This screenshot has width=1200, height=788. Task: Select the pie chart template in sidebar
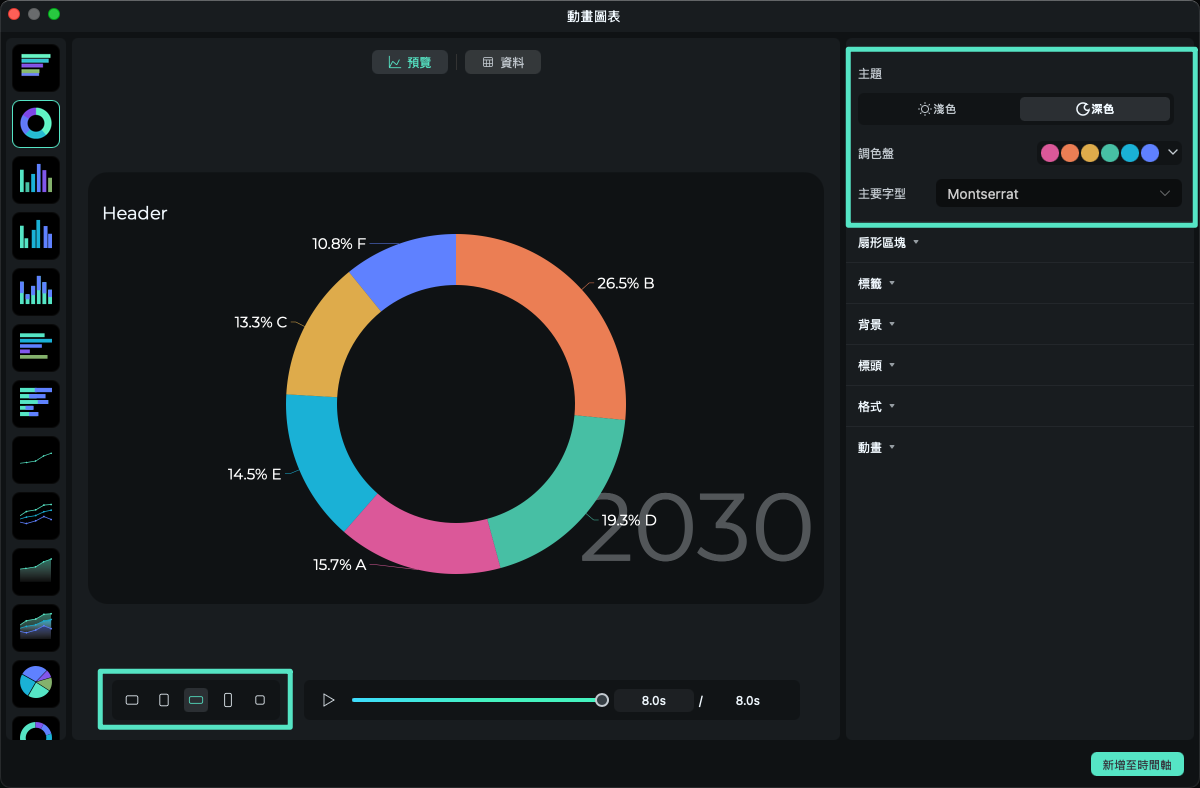point(36,681)
